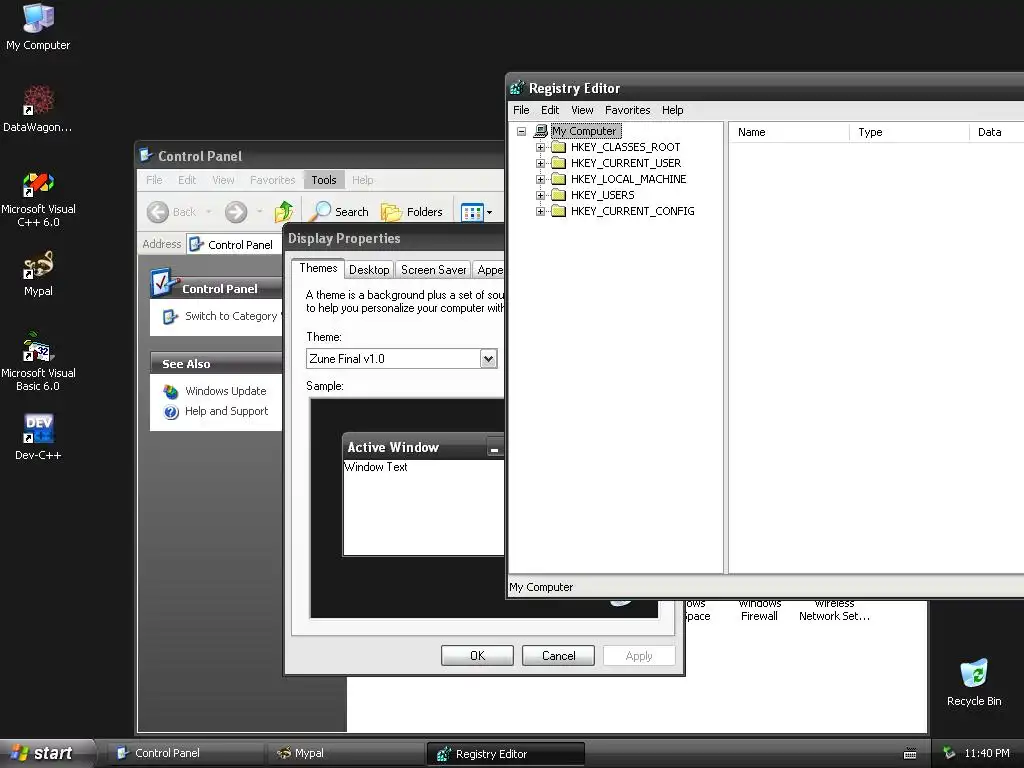Select HKEY_USERS tree item
This screenshot has height=768, width=1024.
tap(602, 195)
